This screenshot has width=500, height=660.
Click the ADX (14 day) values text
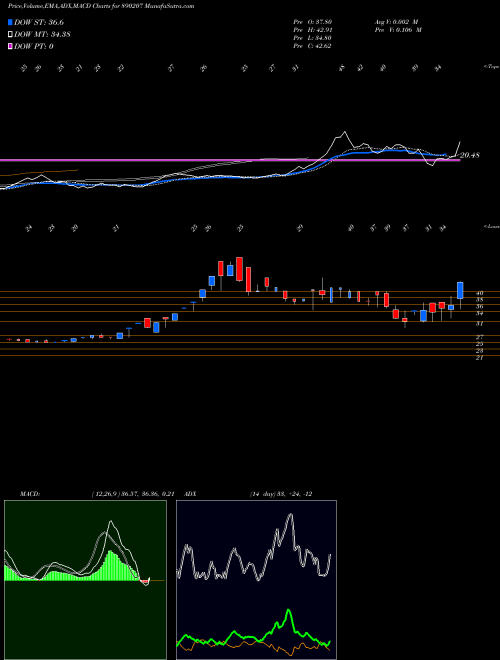pos(281,494)
